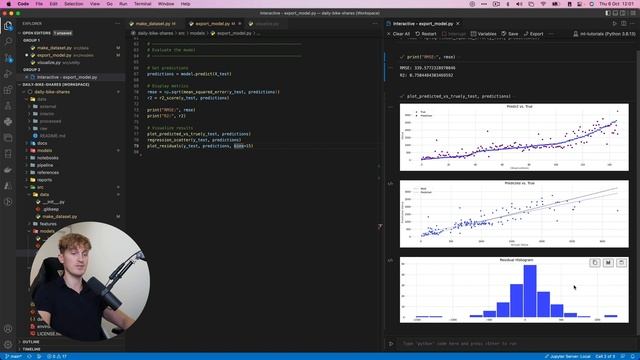Save the interactive window output
640x360 pixels.
[510, 34]
